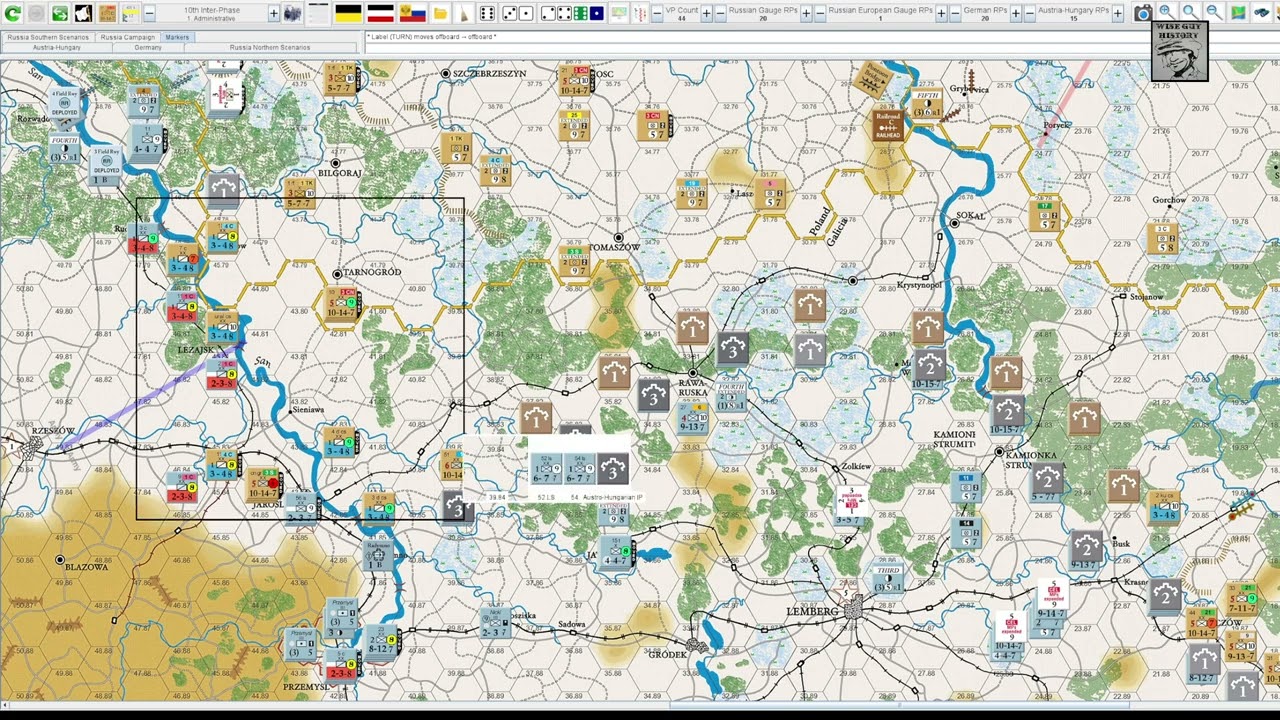Viewport: 1280px width, 720px height.
Task: Roll the two-dice button showing three and one
Action: coord(517,13)
